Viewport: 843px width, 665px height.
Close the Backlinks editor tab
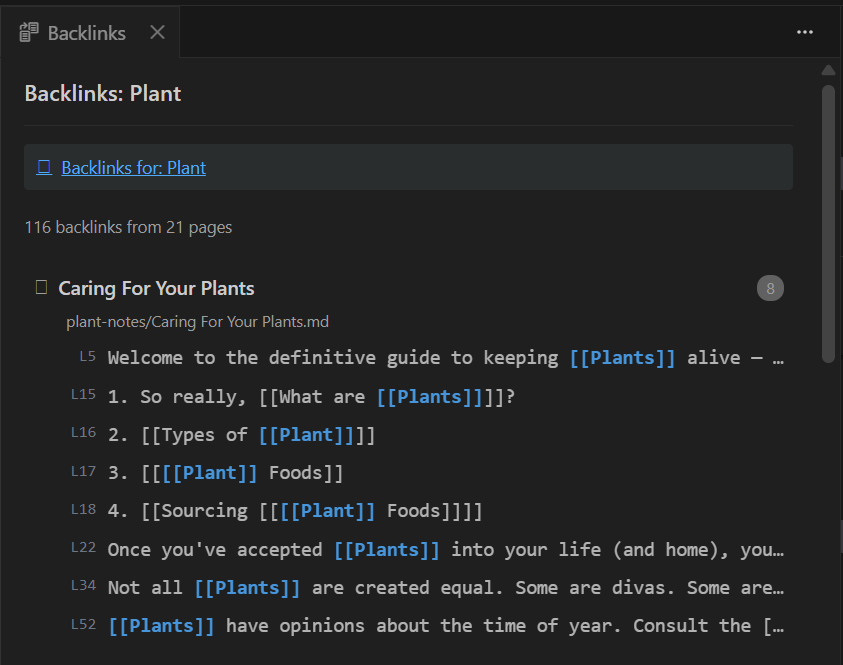click(x=157, y=32)
